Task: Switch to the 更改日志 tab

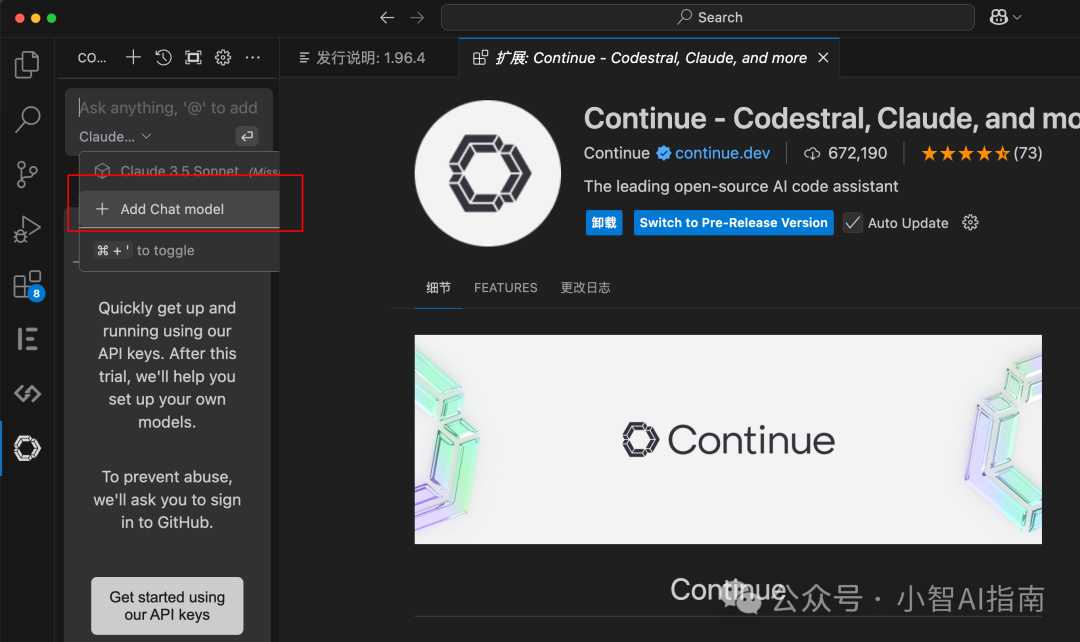Action: pos(585,288)
